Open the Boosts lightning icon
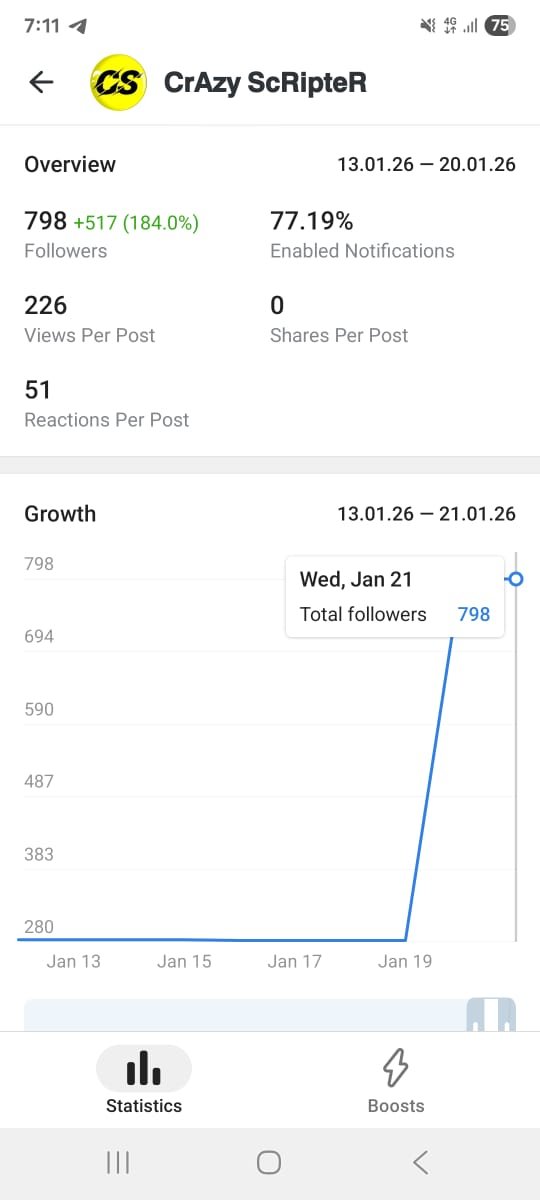Image resolution: width=540 pixels, height=1200 pixels. click(x=396, y=1068)
